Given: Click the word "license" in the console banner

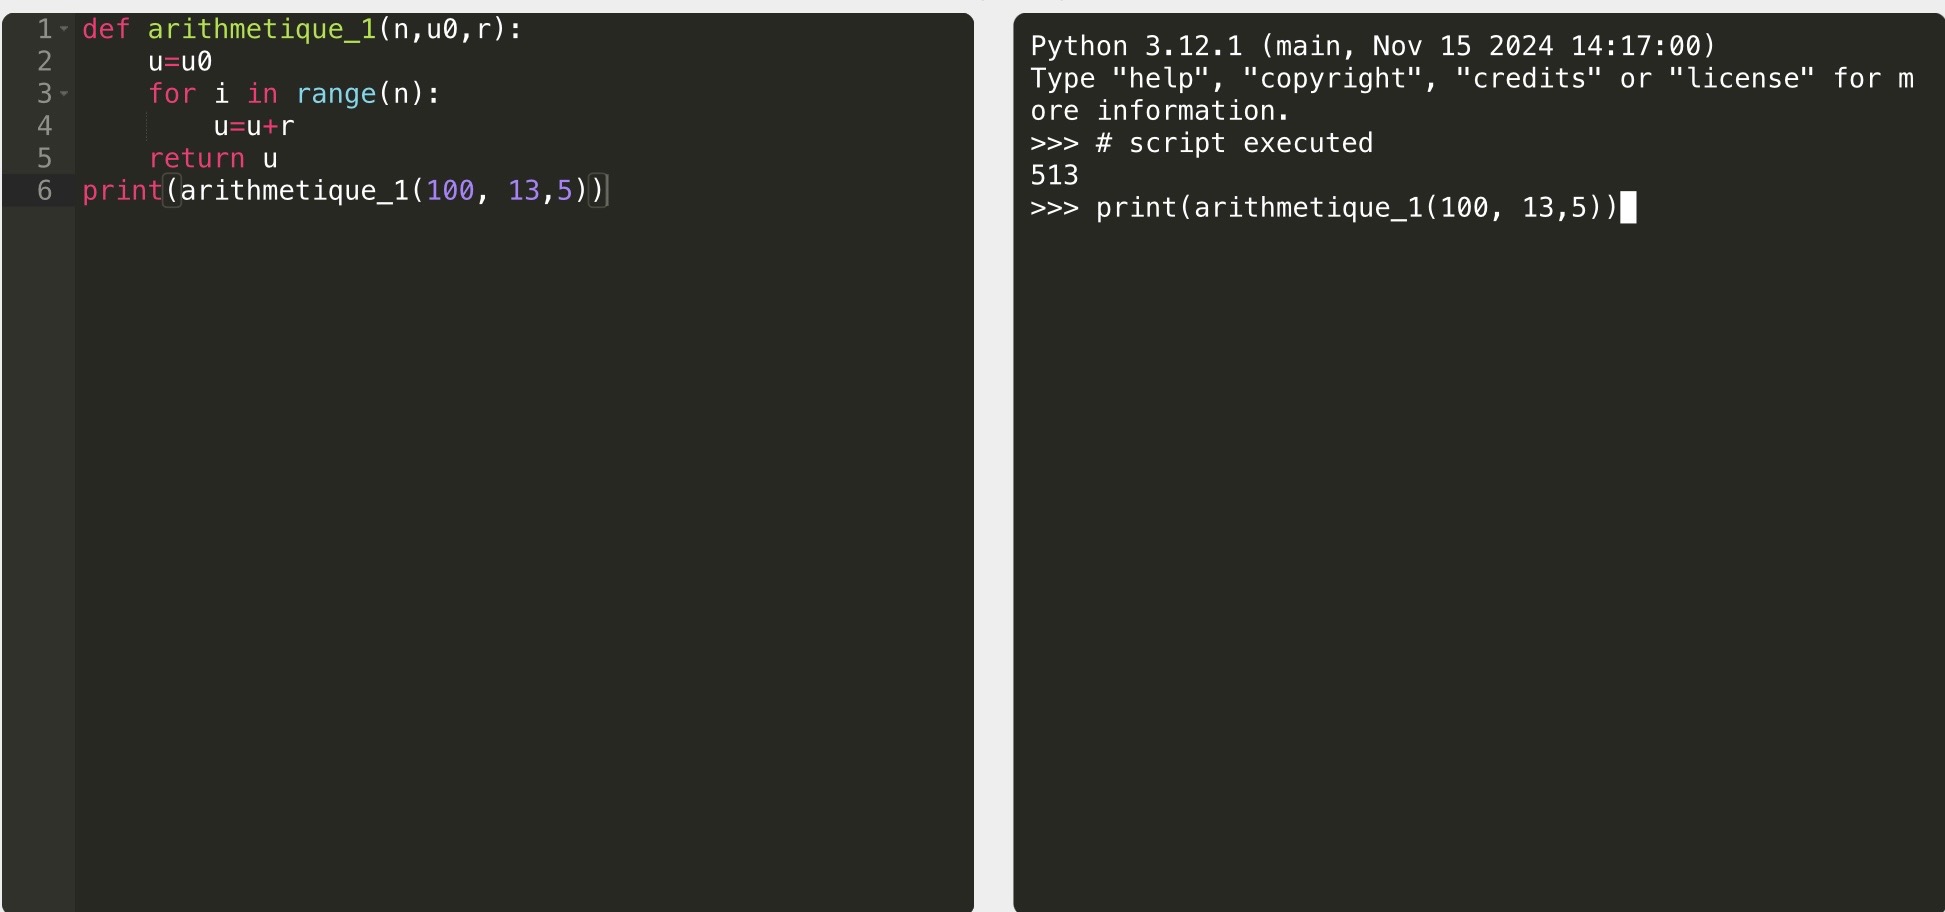Looking at the screenshot, I should click(x=1741, y=78).
